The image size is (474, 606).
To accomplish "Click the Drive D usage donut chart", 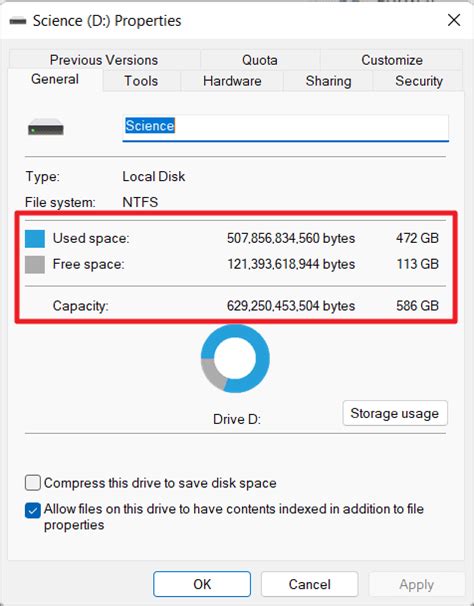I will 235,358.
